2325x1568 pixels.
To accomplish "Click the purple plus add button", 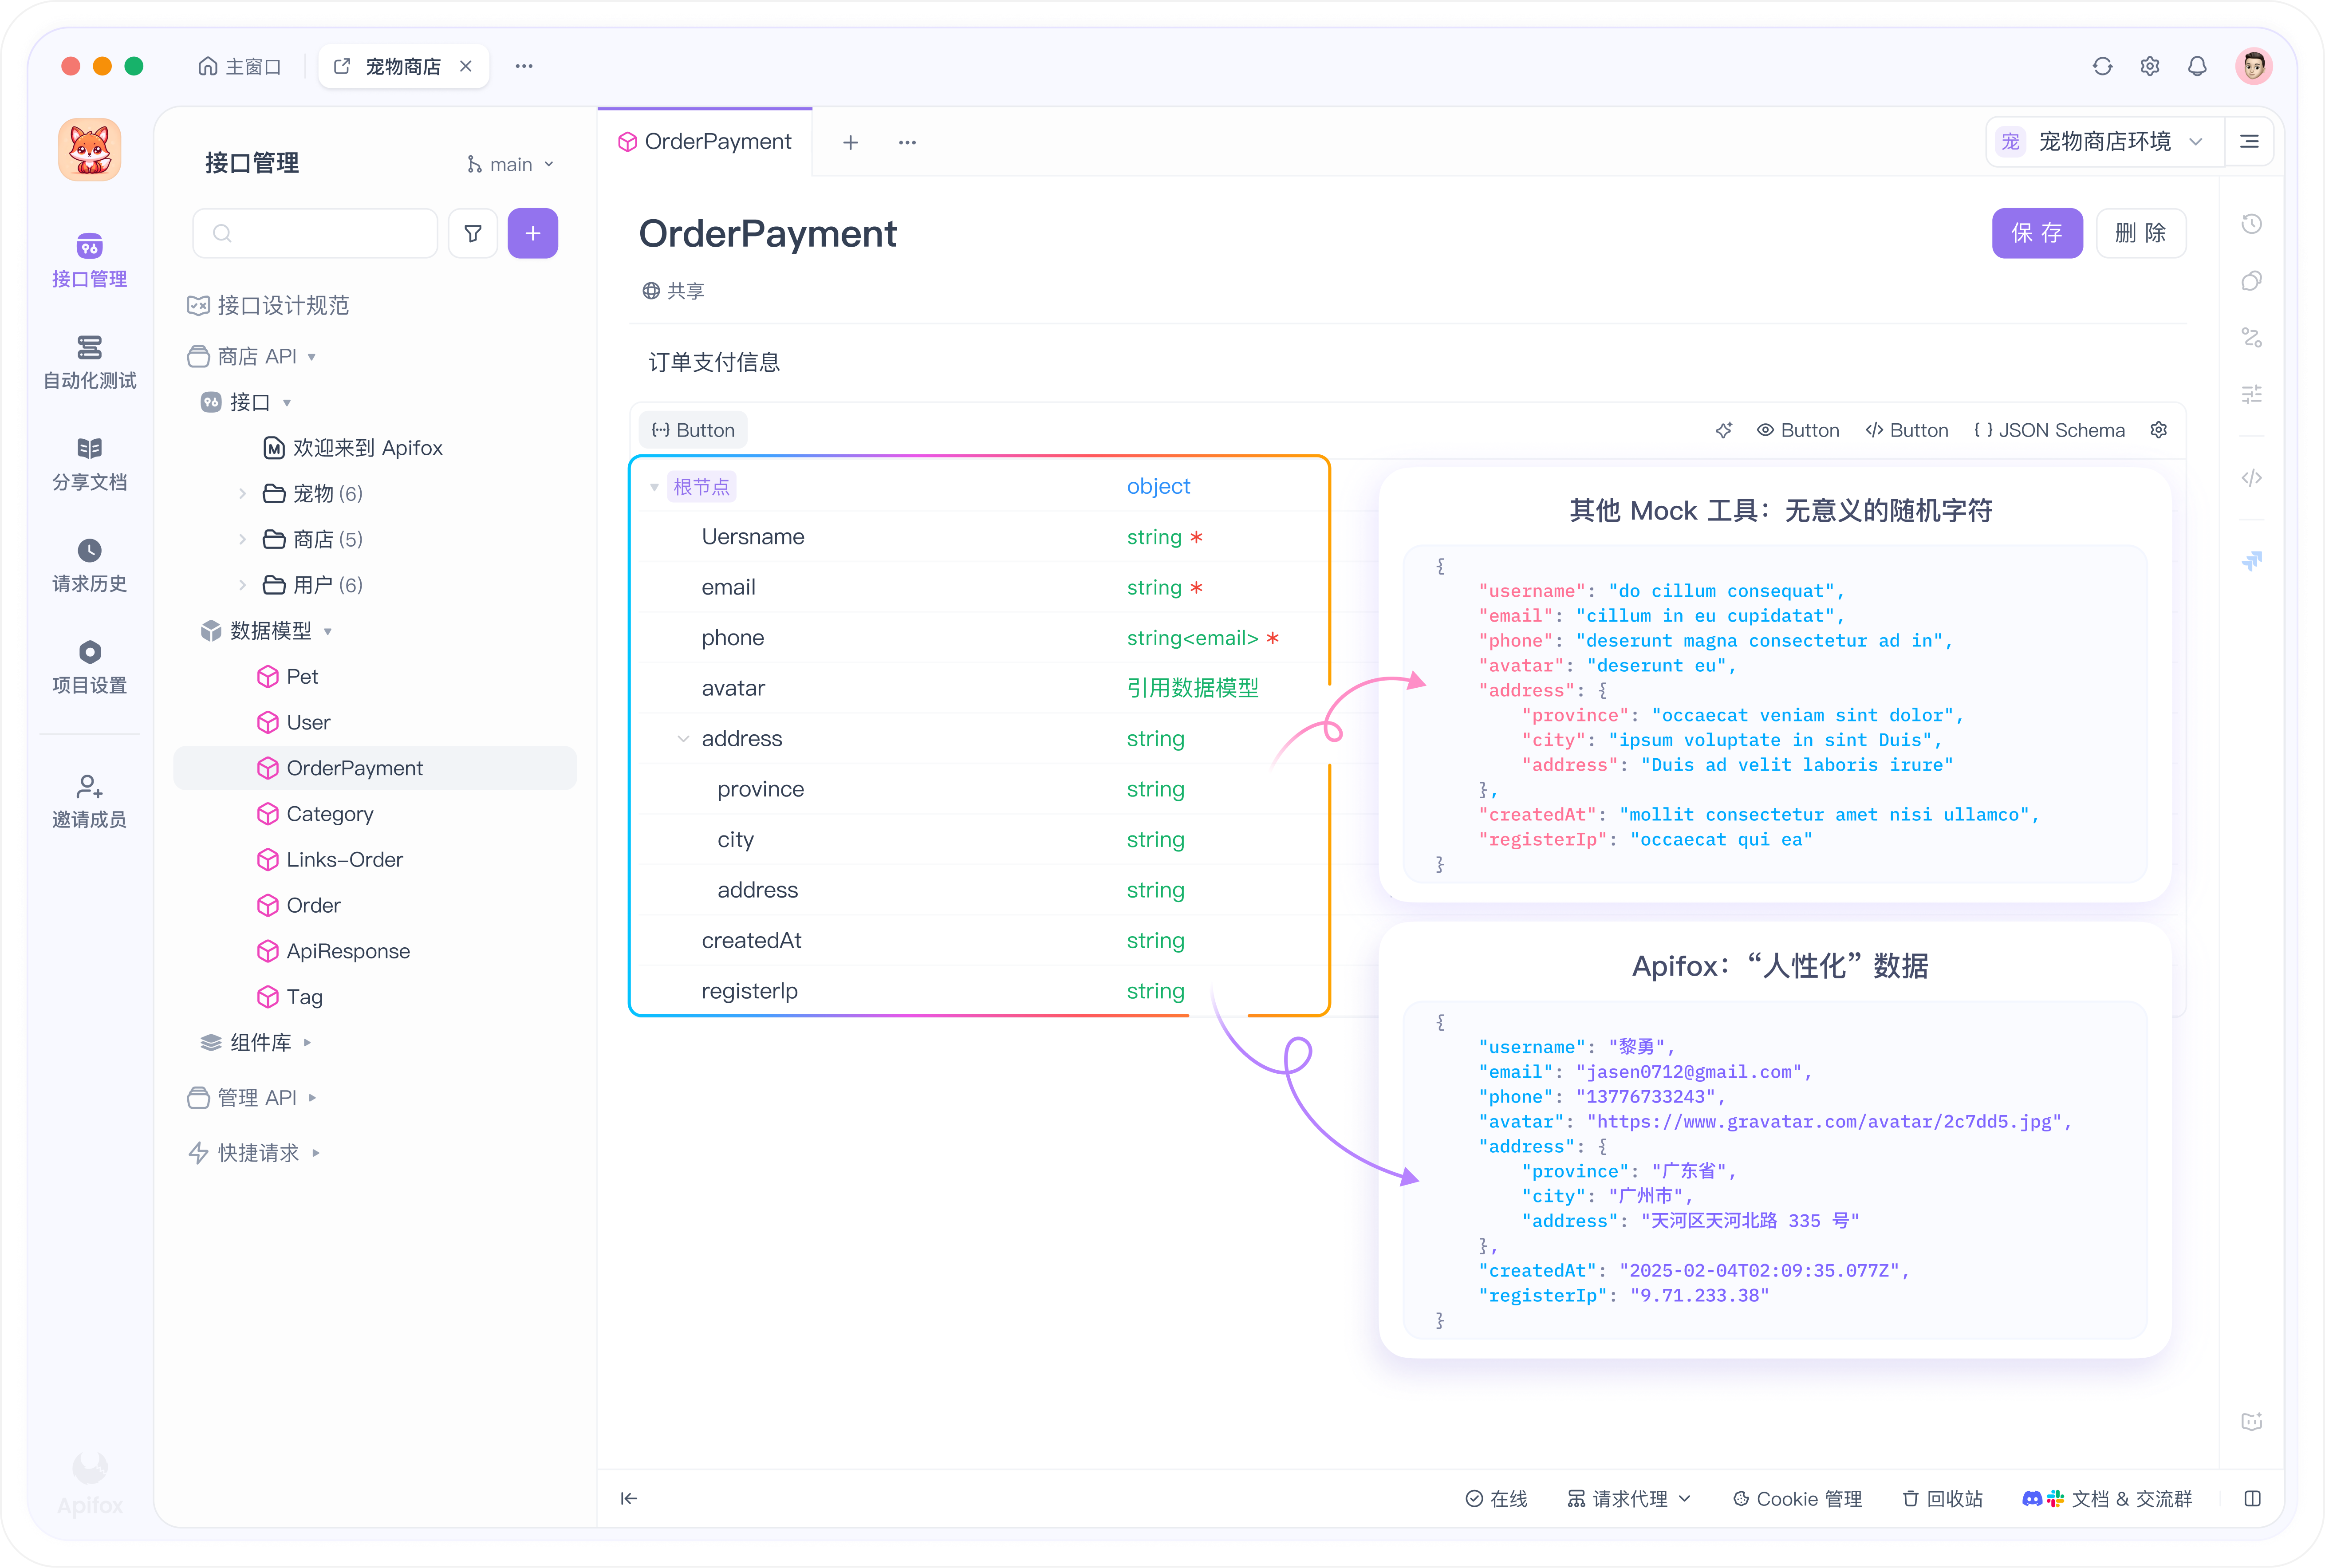I will coord(532,233).
